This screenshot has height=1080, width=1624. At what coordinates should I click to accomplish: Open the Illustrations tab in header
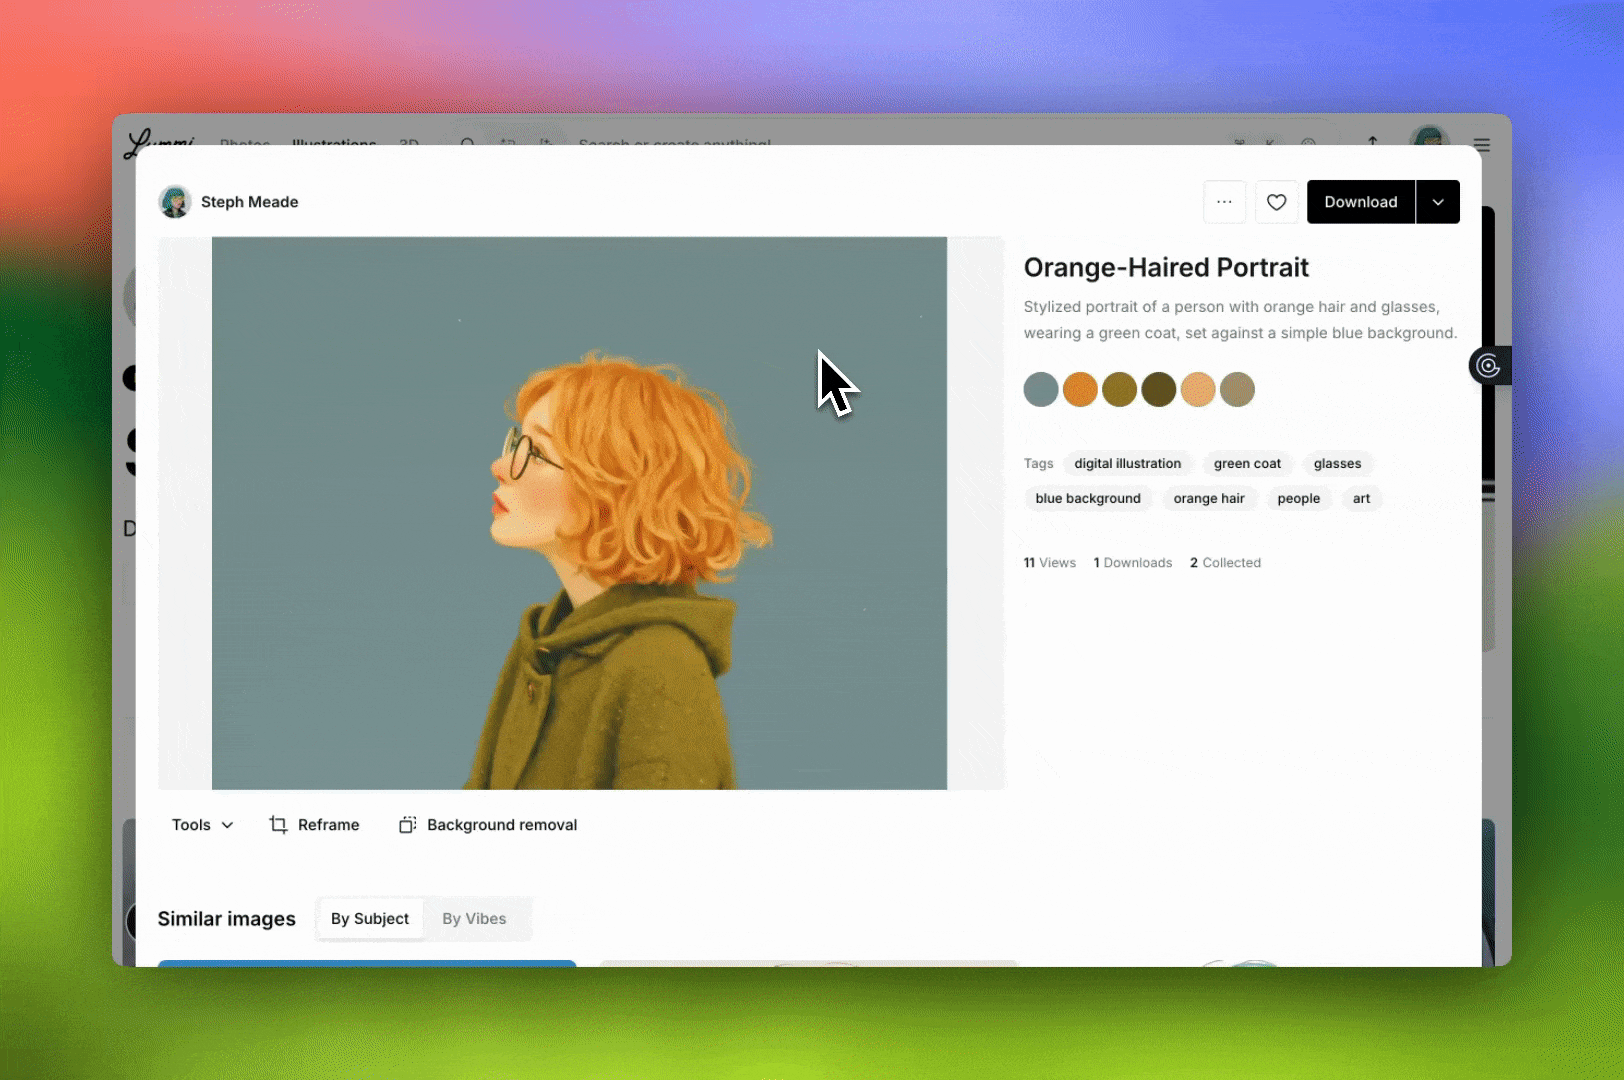click(x=334, y=142)
